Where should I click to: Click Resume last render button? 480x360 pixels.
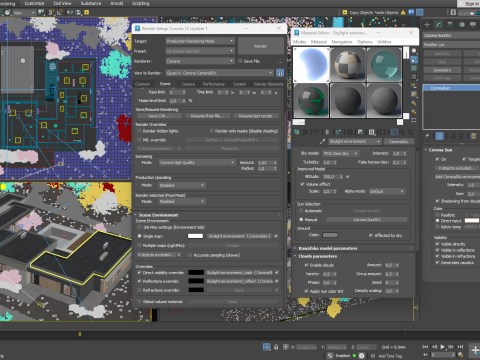[256, 116]
